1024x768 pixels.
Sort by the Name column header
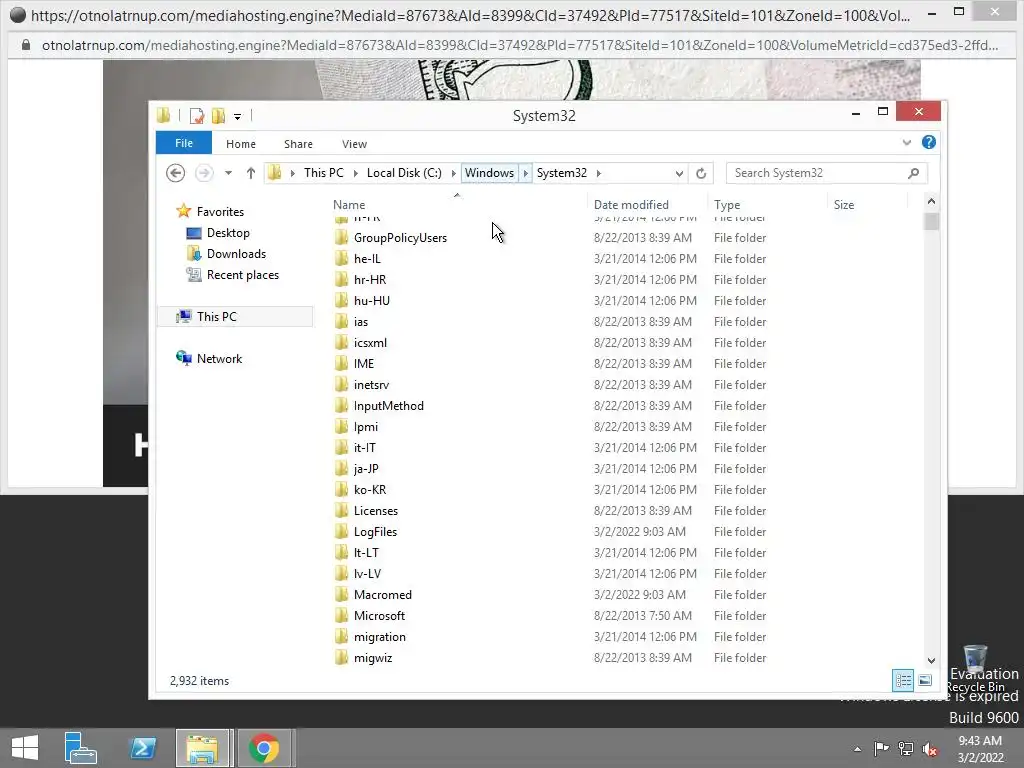pos(459,204)
